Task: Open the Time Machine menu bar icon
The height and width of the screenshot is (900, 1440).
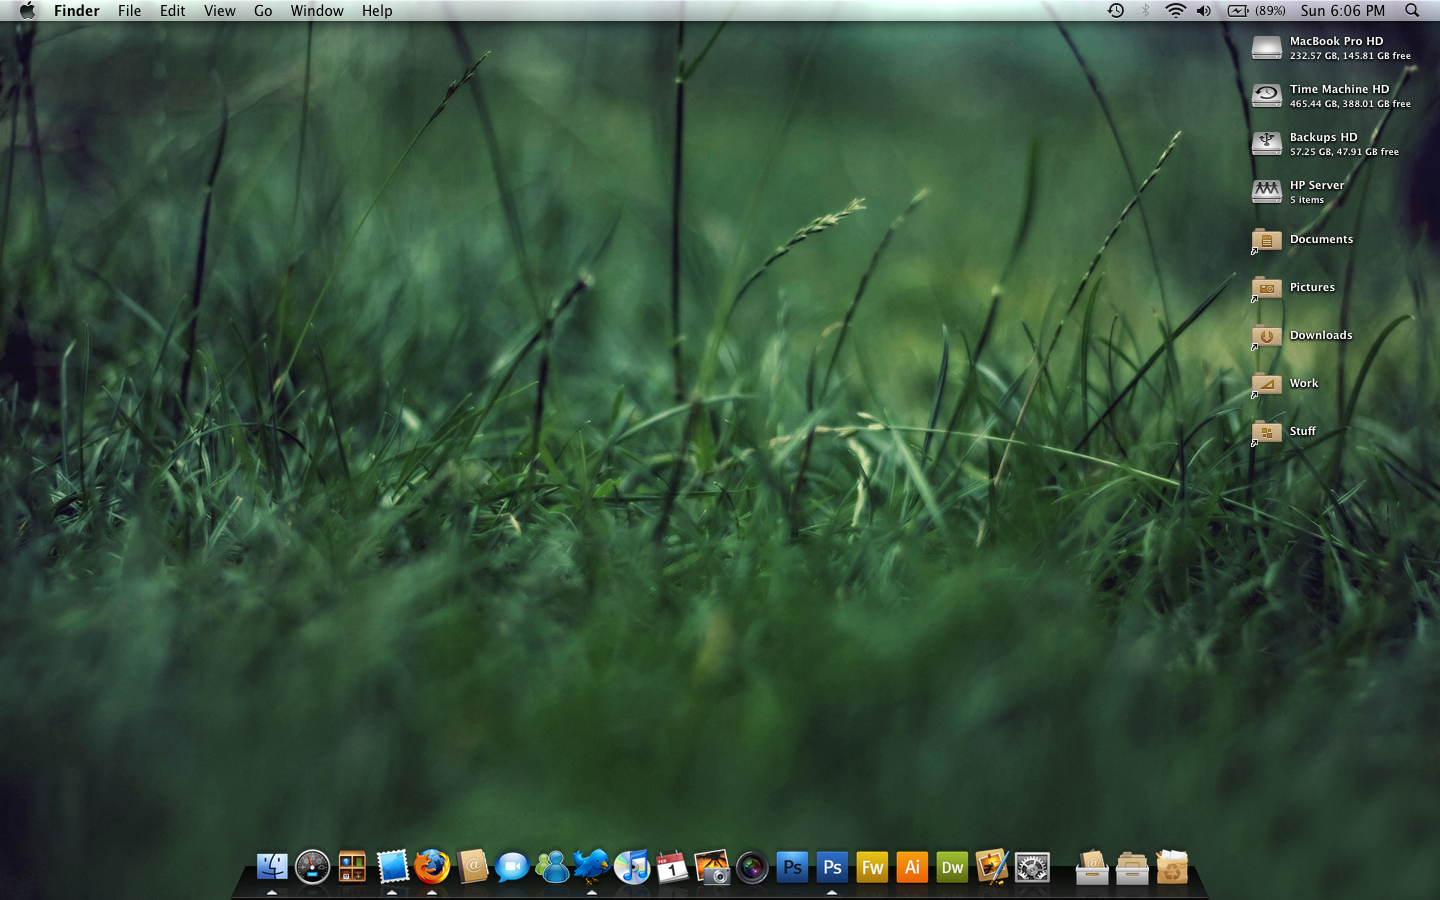Action: [x=1116, y=11]
